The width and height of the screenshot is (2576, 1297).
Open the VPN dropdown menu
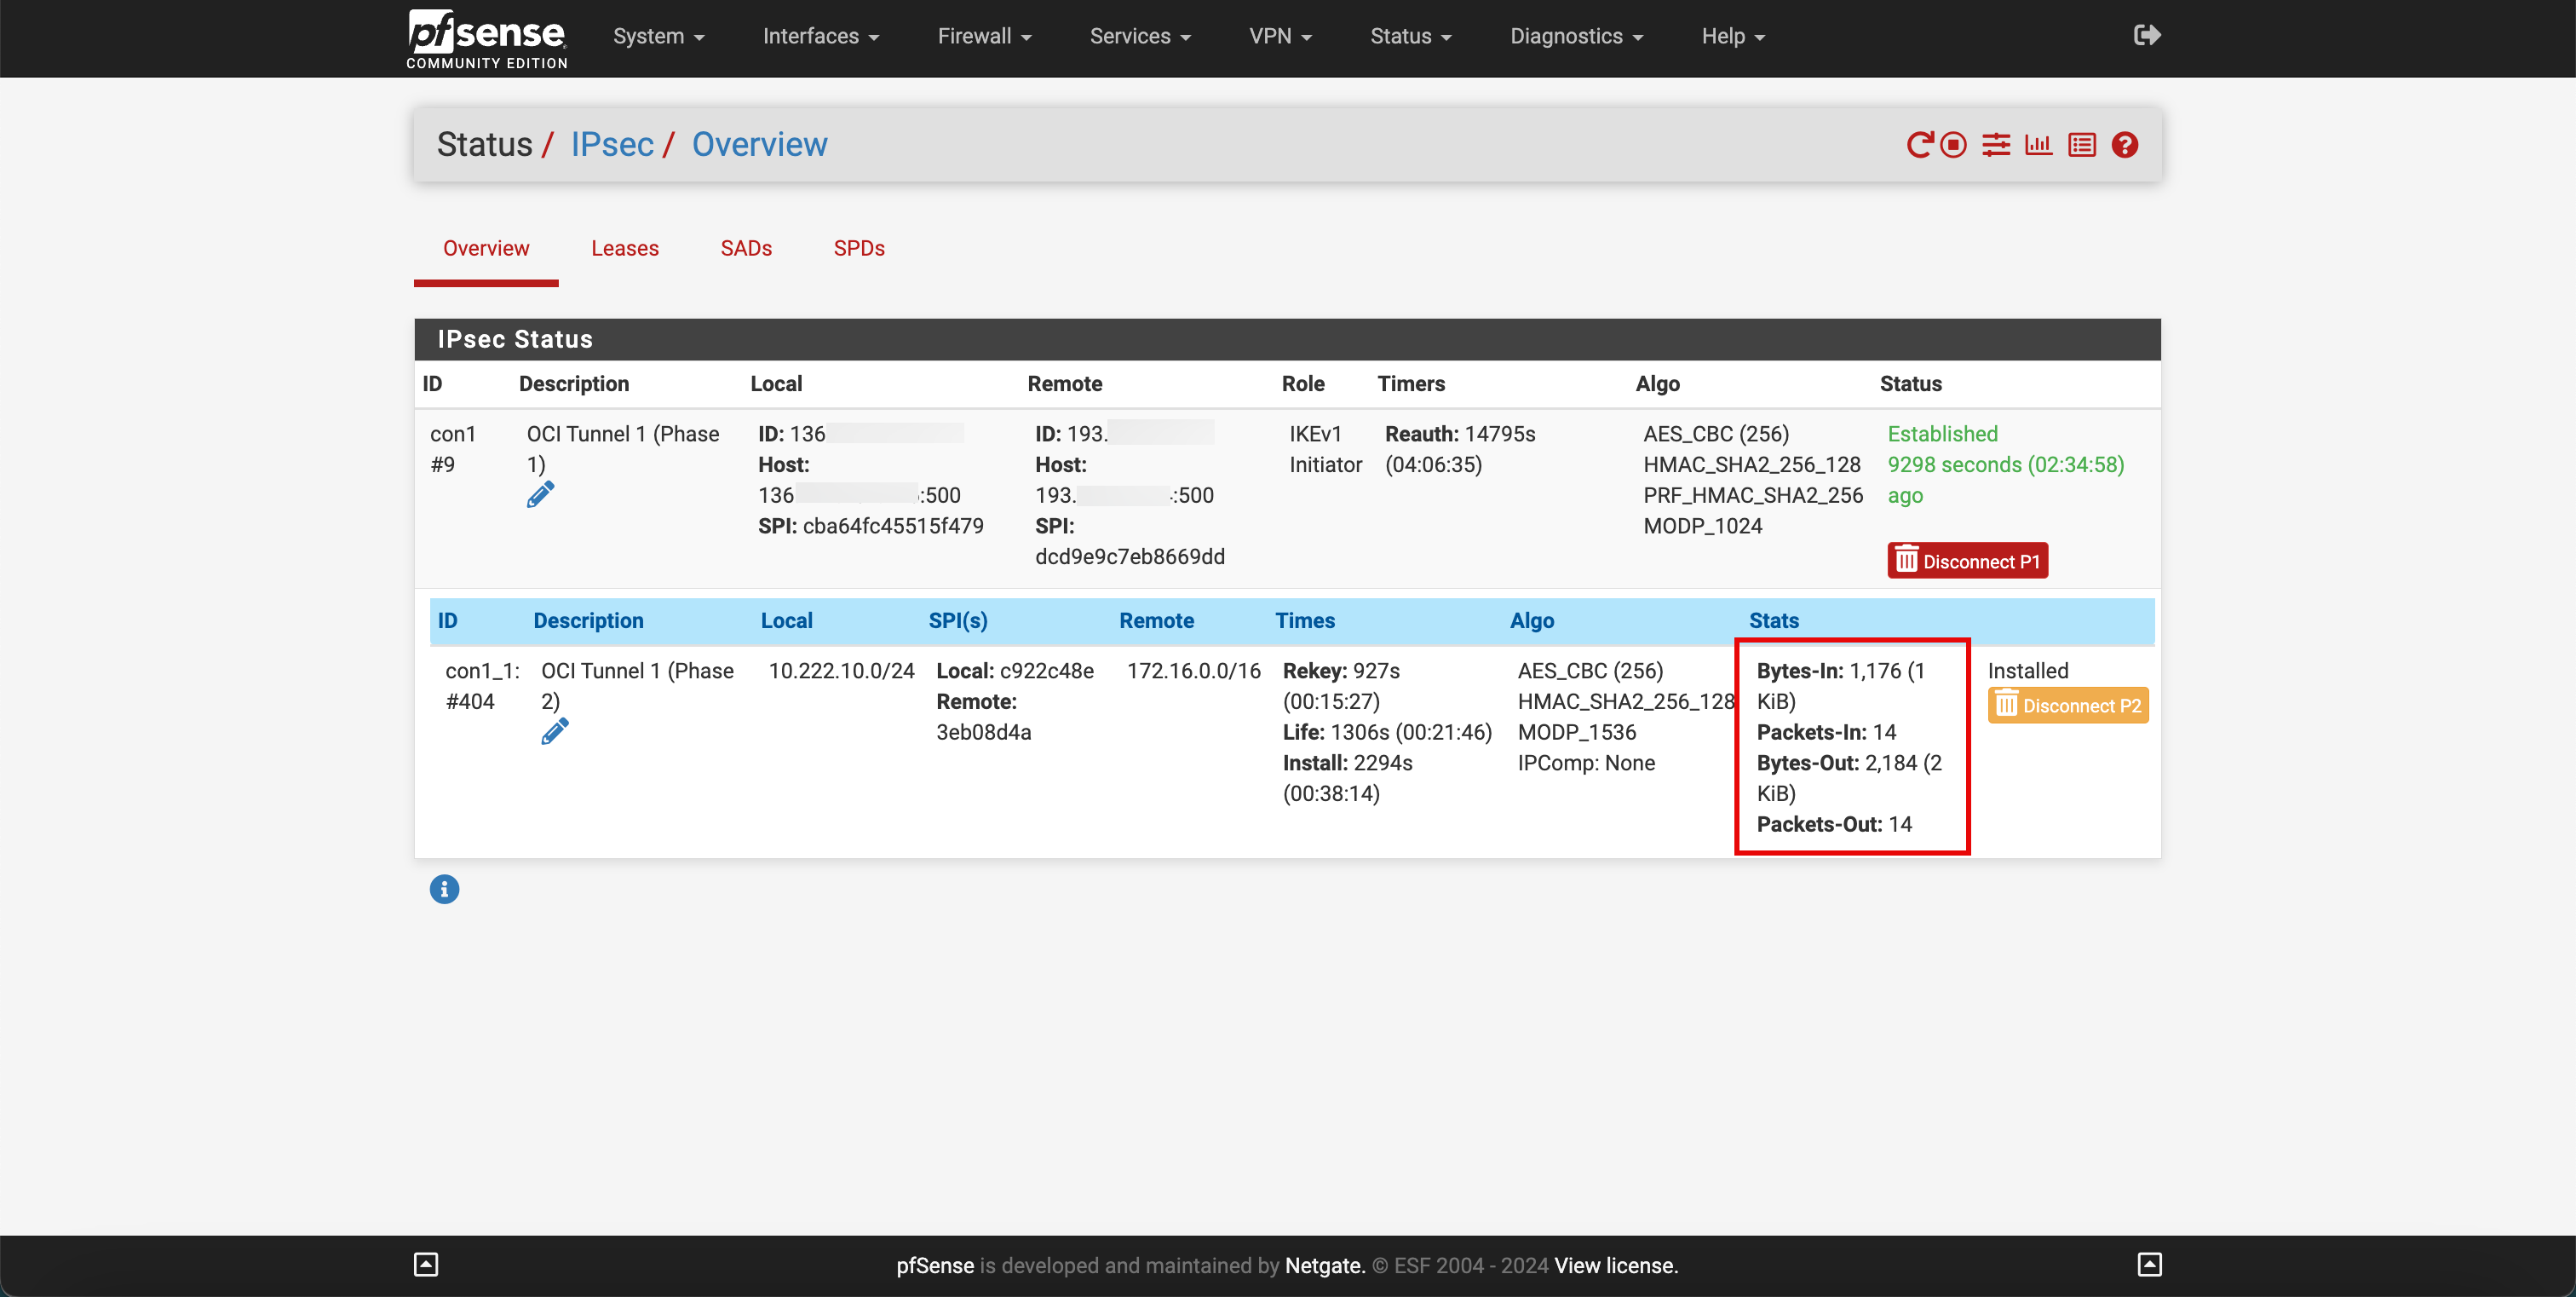pyautogui.click(x=1281, y=35)
